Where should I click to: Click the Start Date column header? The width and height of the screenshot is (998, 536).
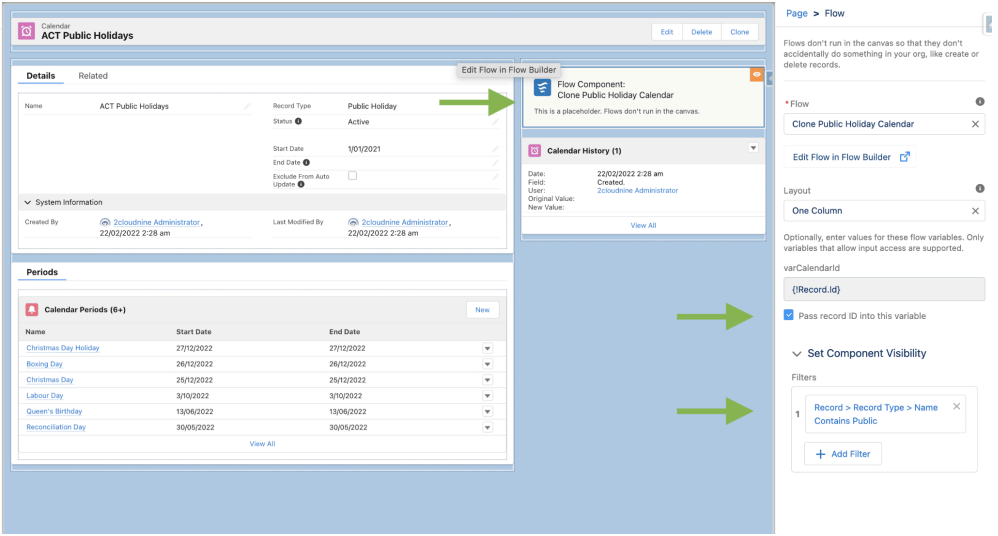tap(193, 332)
